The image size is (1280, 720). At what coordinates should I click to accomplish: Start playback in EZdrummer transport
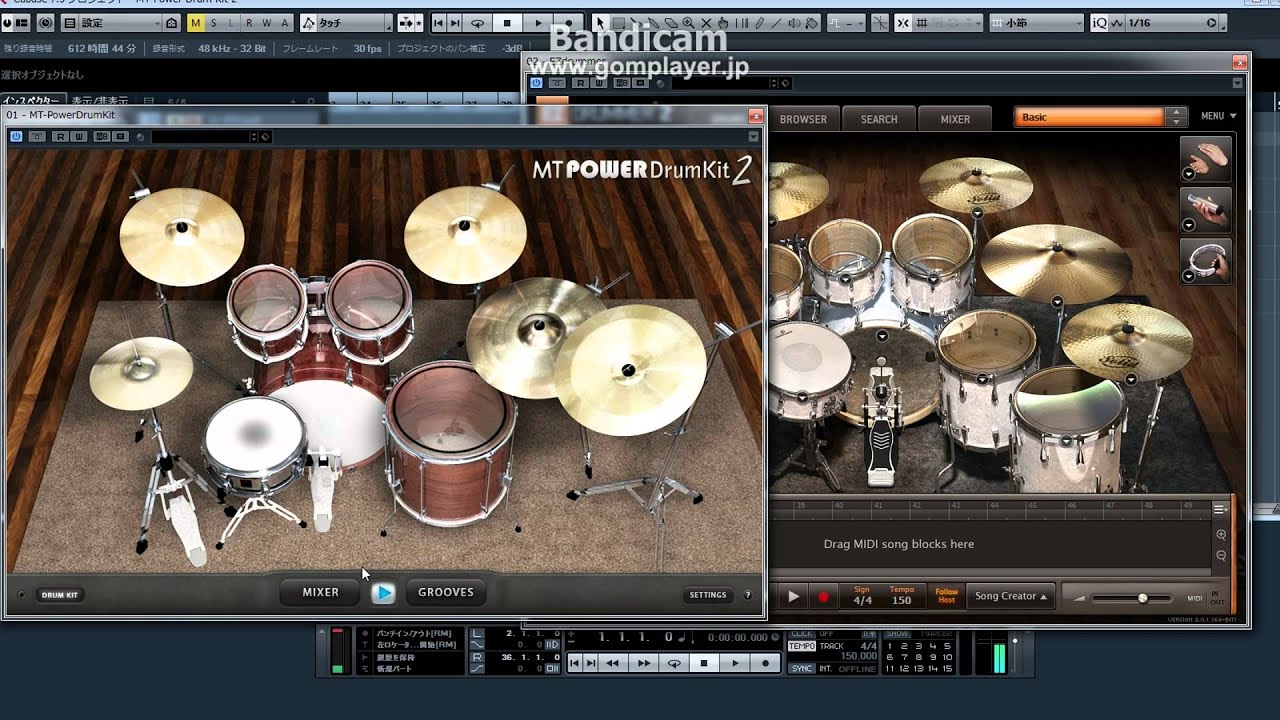[x=793, y=597]
